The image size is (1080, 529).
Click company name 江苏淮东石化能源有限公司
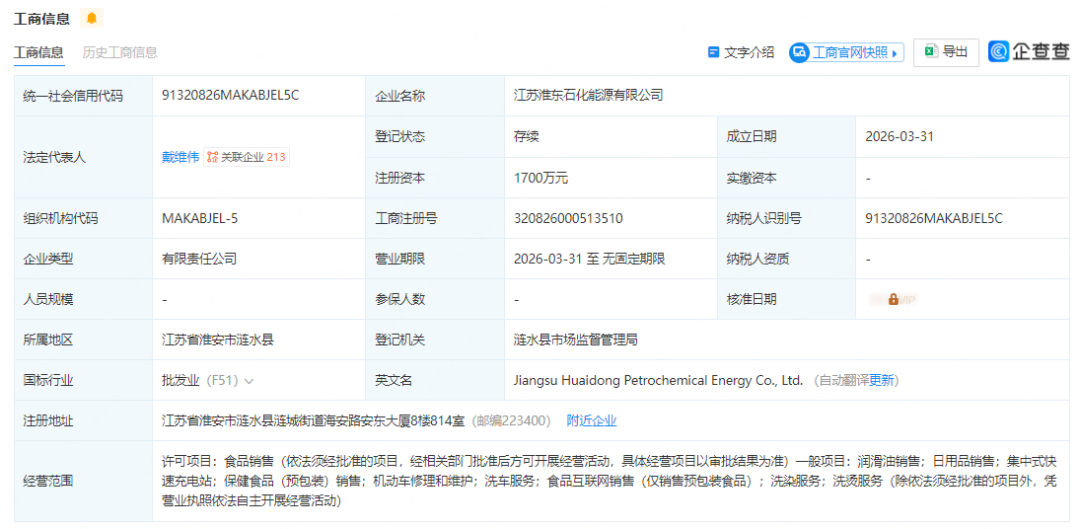pos(589,96)
